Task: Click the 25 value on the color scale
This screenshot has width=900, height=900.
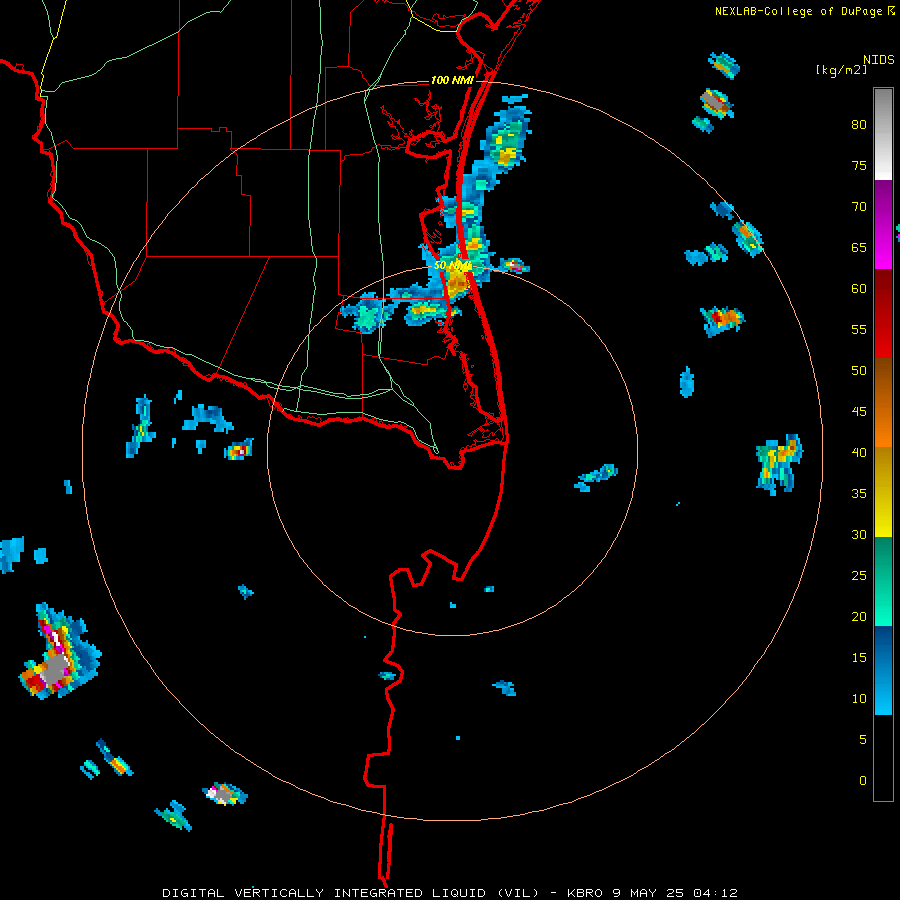Action: pos(859,576)
